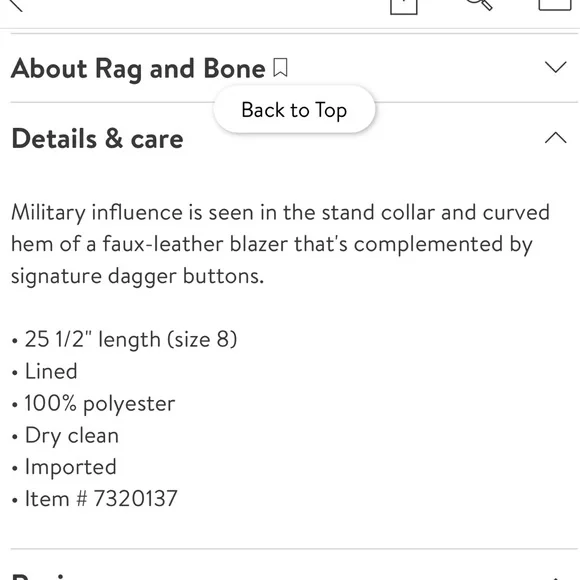580x580 pixels.
Task: Toggle the partially visible Reviews section chevron
Action: point(556,578)
